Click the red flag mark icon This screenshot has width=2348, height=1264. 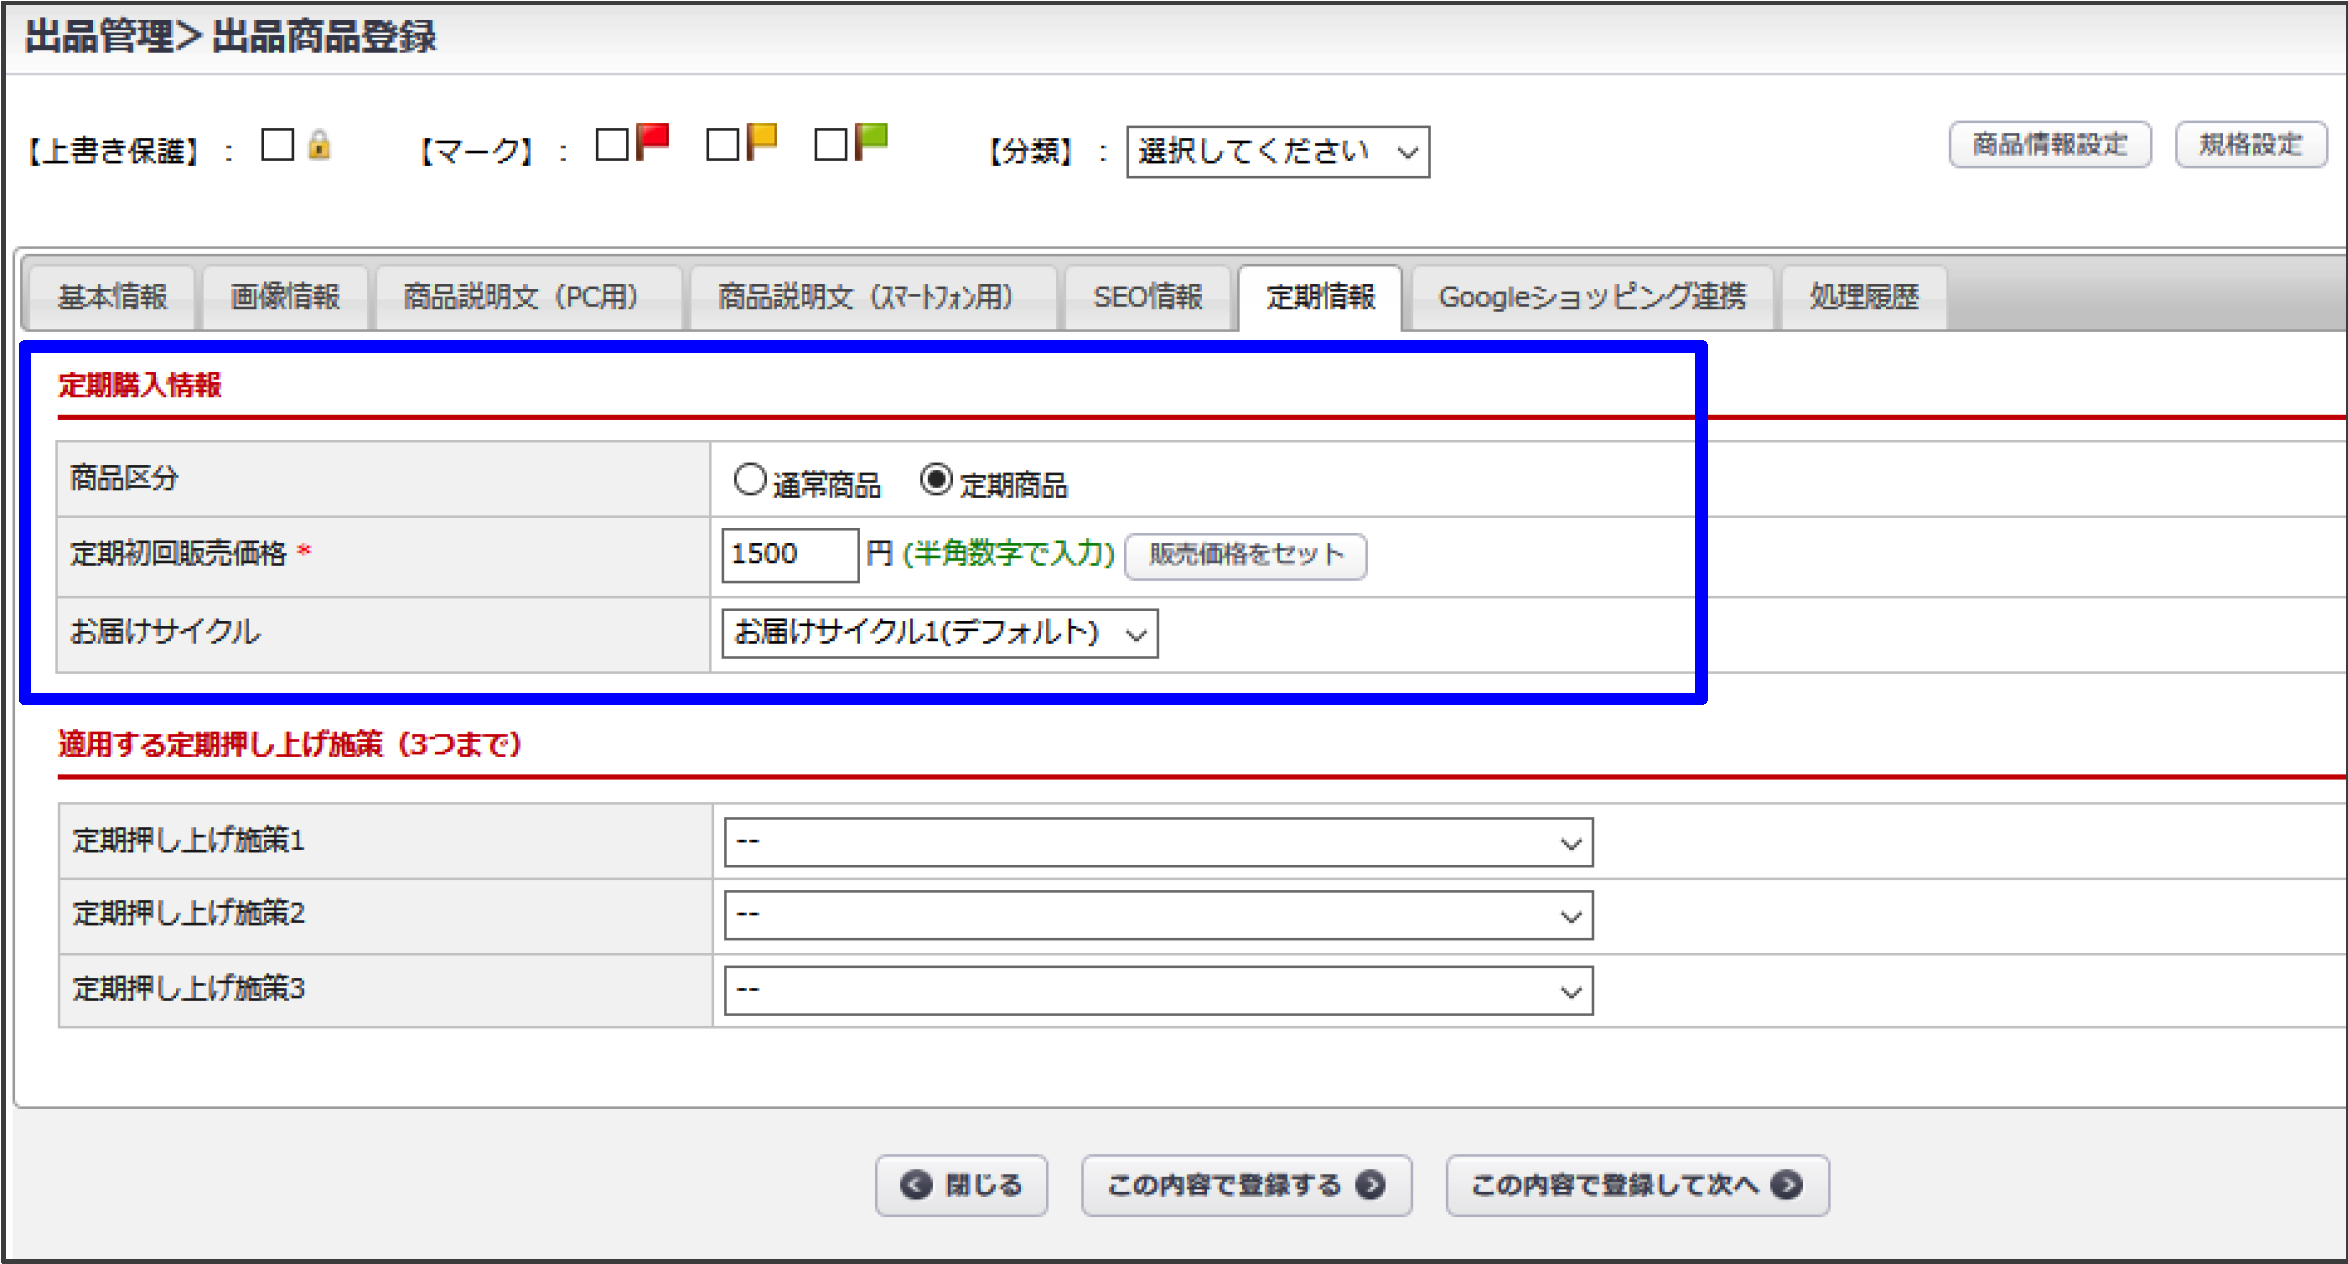pos(652,141)
